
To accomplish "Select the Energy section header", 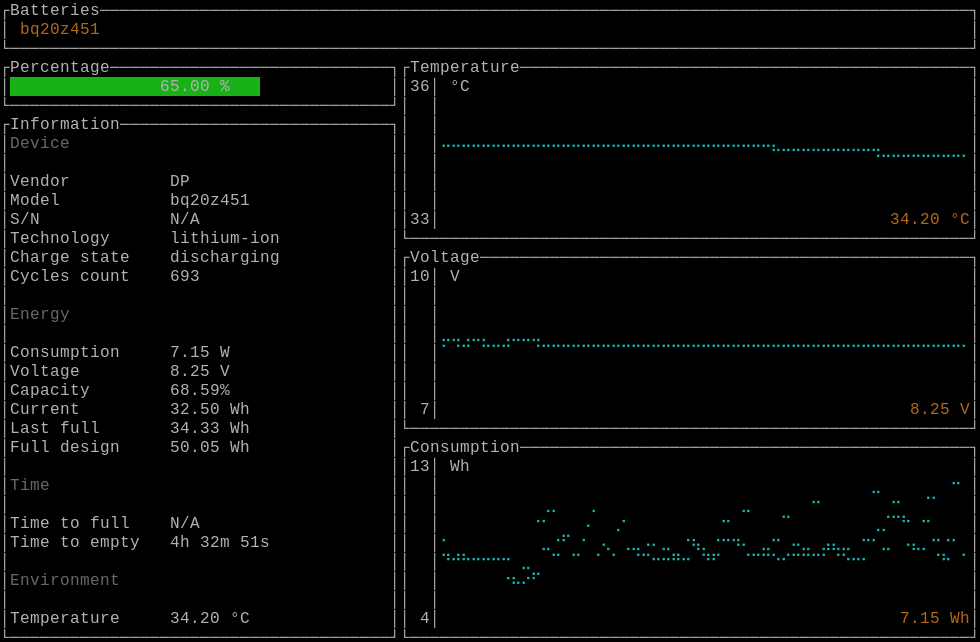I will tap(39, 314).
